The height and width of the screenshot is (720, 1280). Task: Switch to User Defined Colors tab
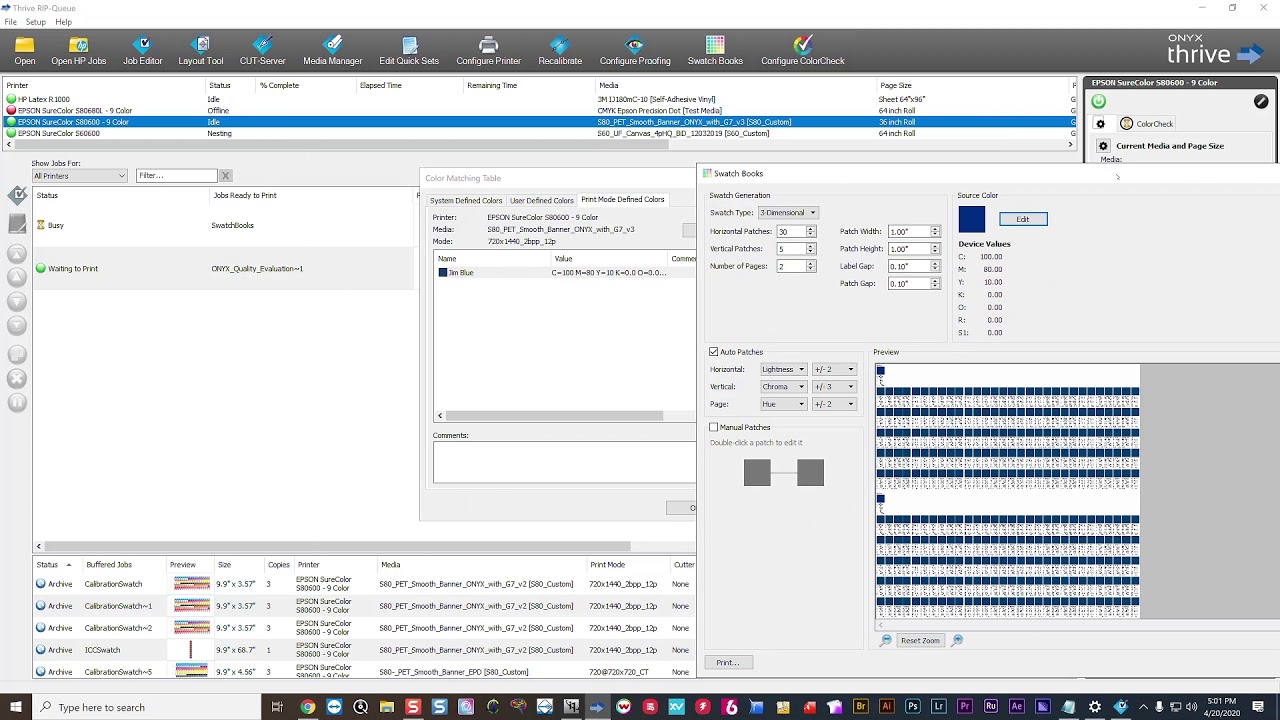(x=542, y=200)
